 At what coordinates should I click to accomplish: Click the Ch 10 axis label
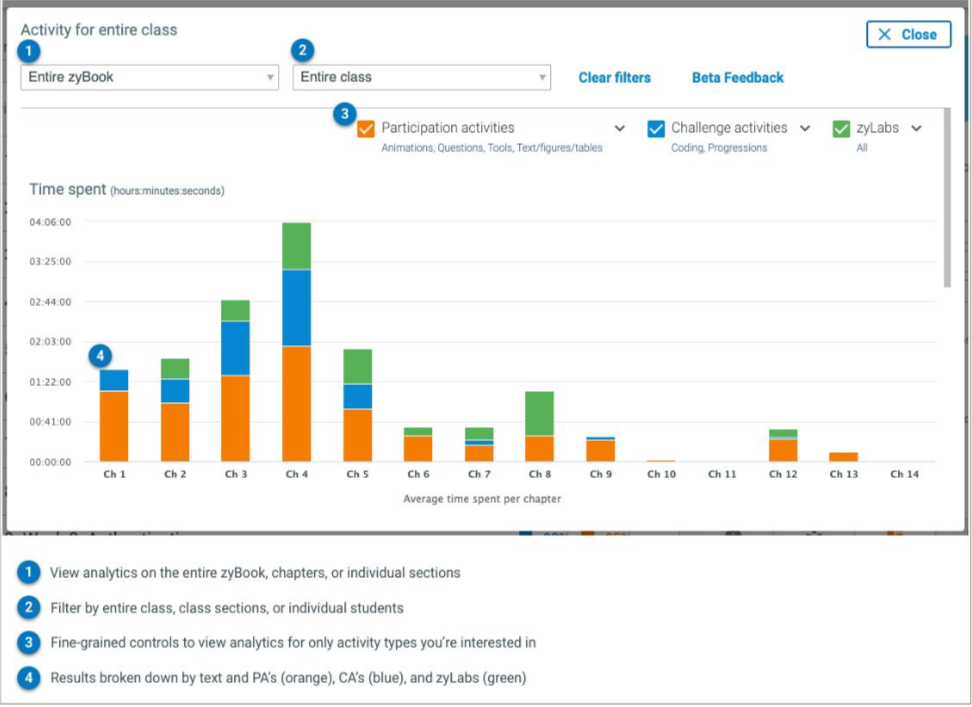[x=661, y=474]
